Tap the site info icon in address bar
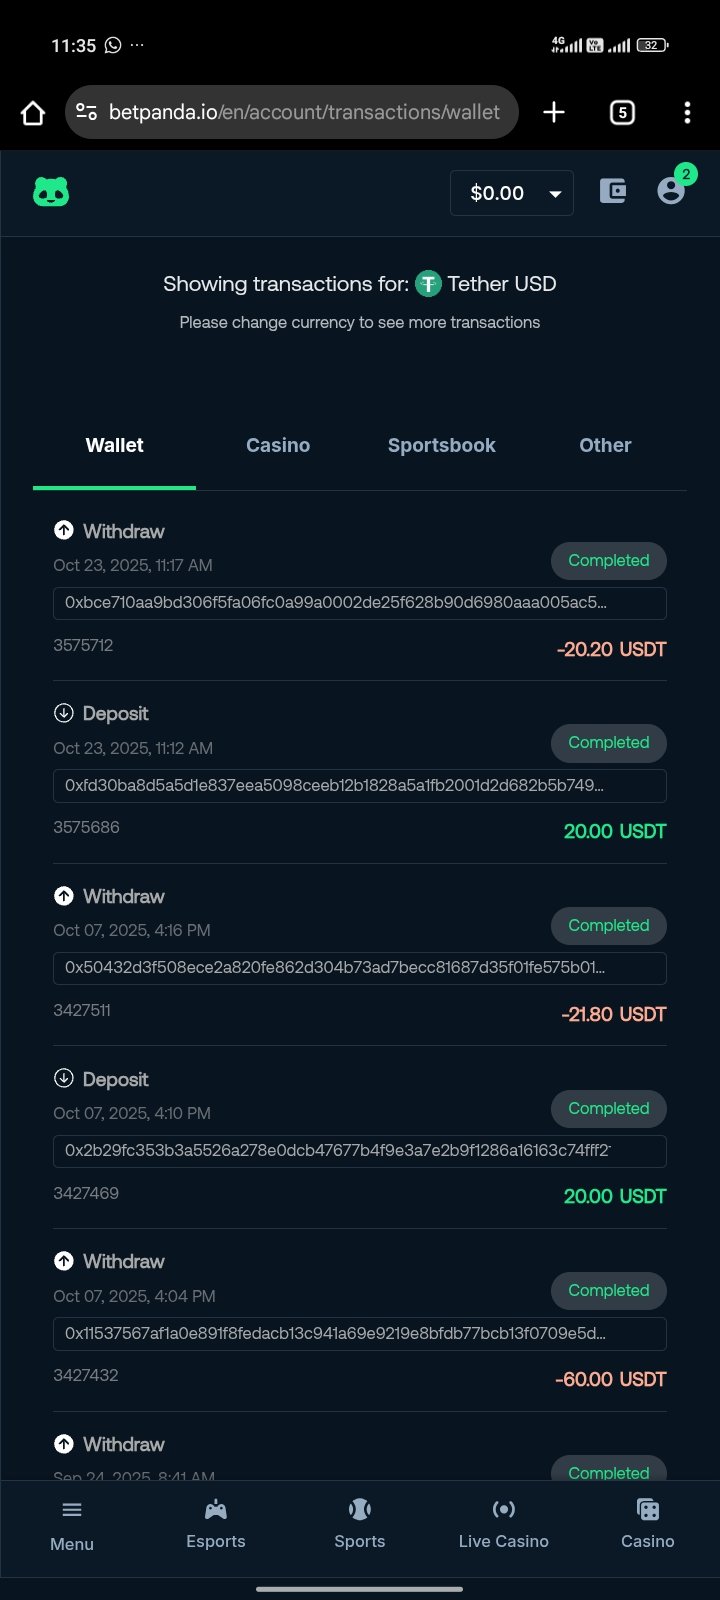Viewport: 720px width, 1600px height. (x=87, y=112)
